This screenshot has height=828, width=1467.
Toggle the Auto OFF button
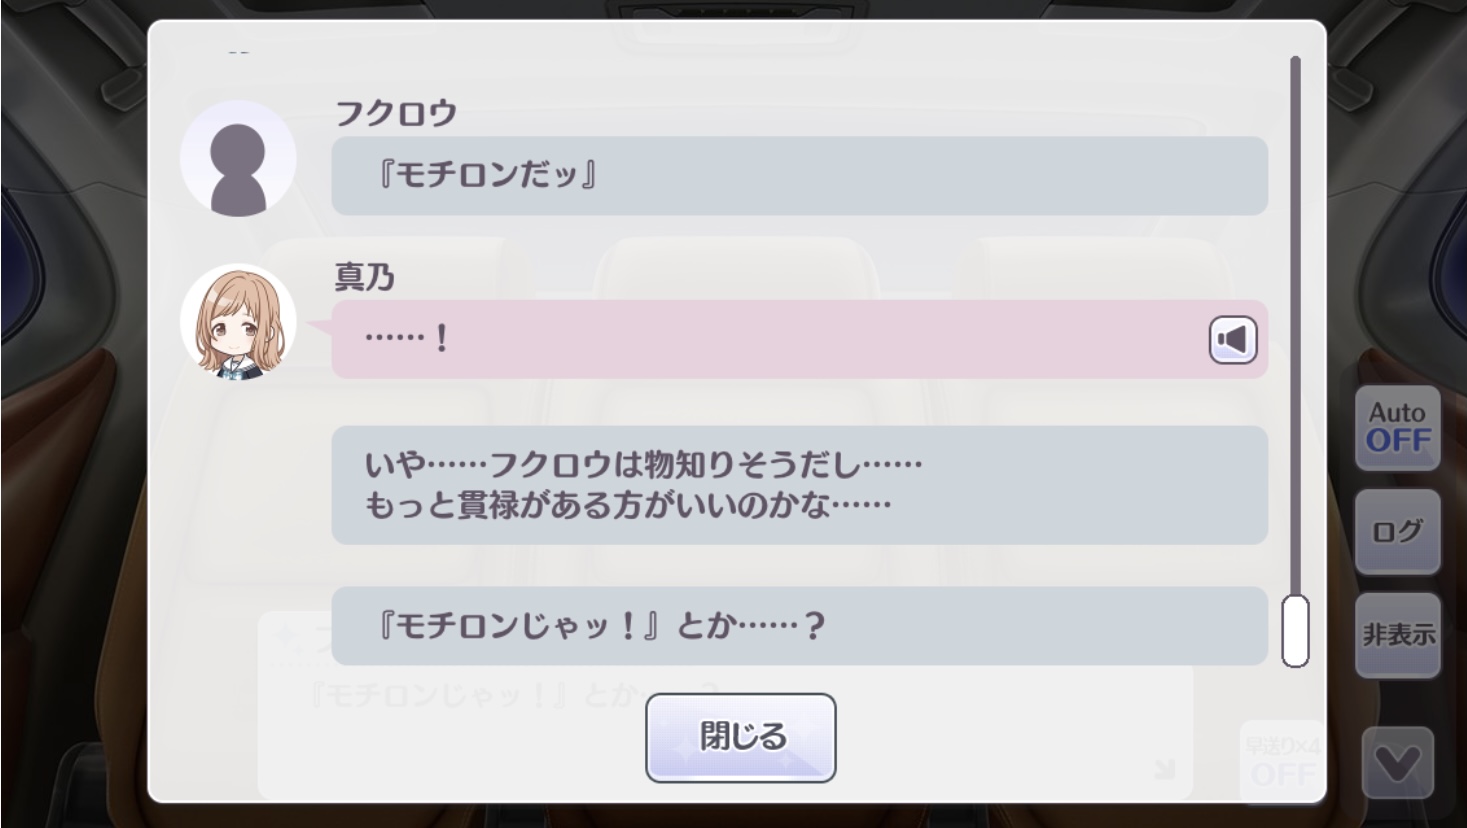point(1397,428)
